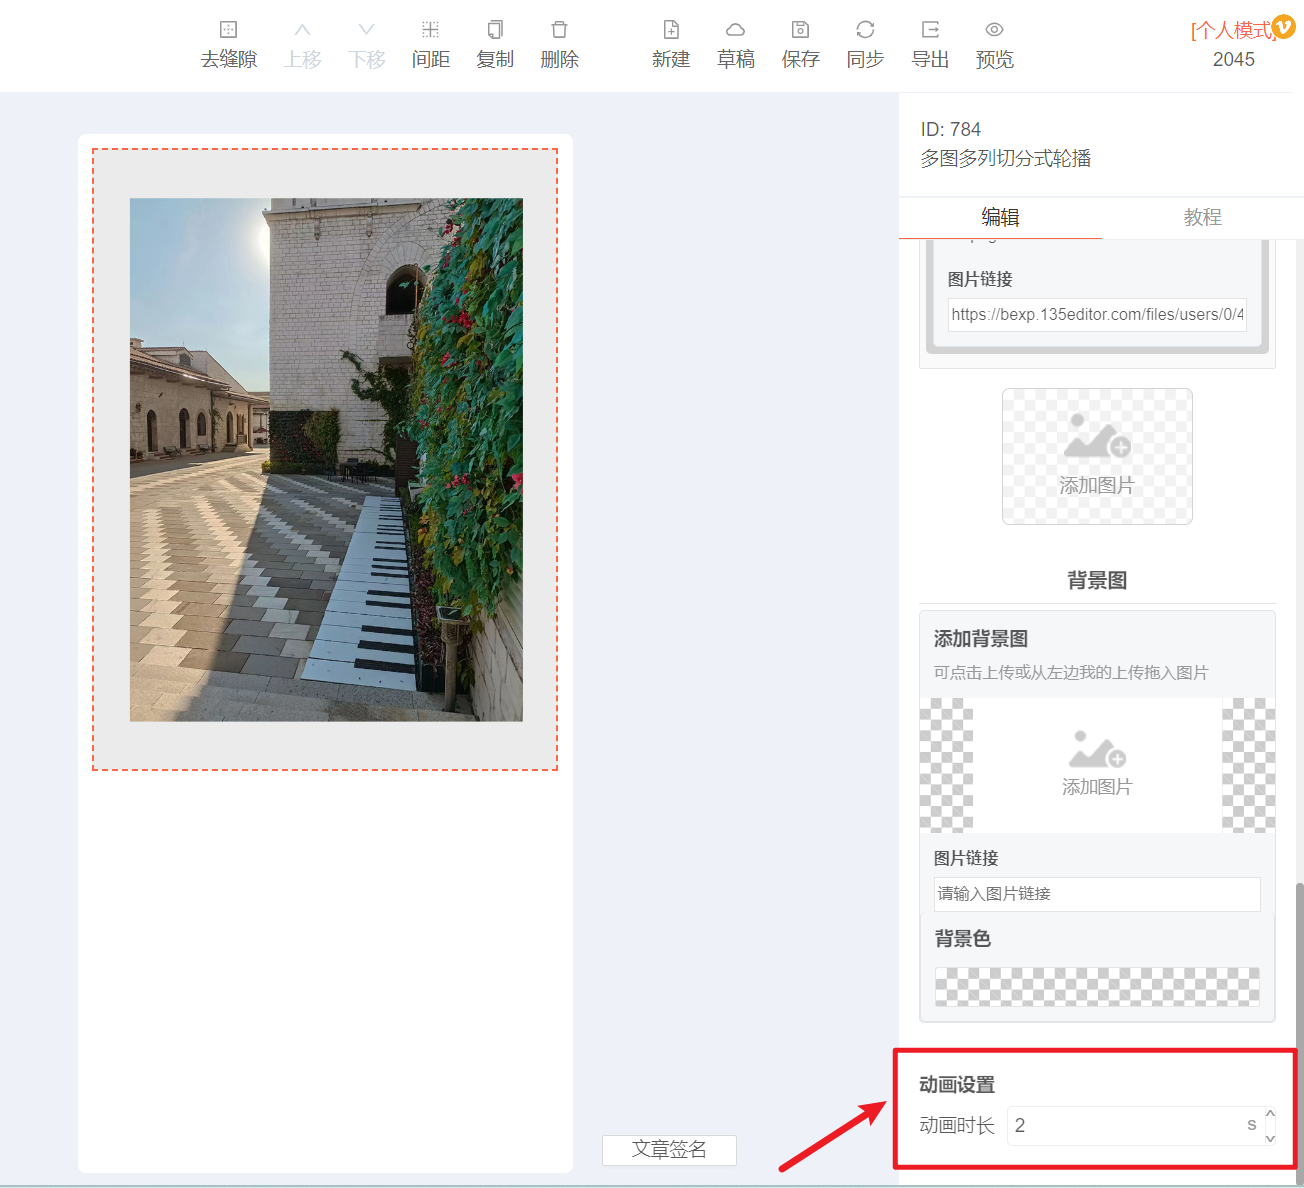The width and height of the screenshot is (1304, 1188).
Task: Click the 动画时长 value input field
Action: point(1135,1125)
